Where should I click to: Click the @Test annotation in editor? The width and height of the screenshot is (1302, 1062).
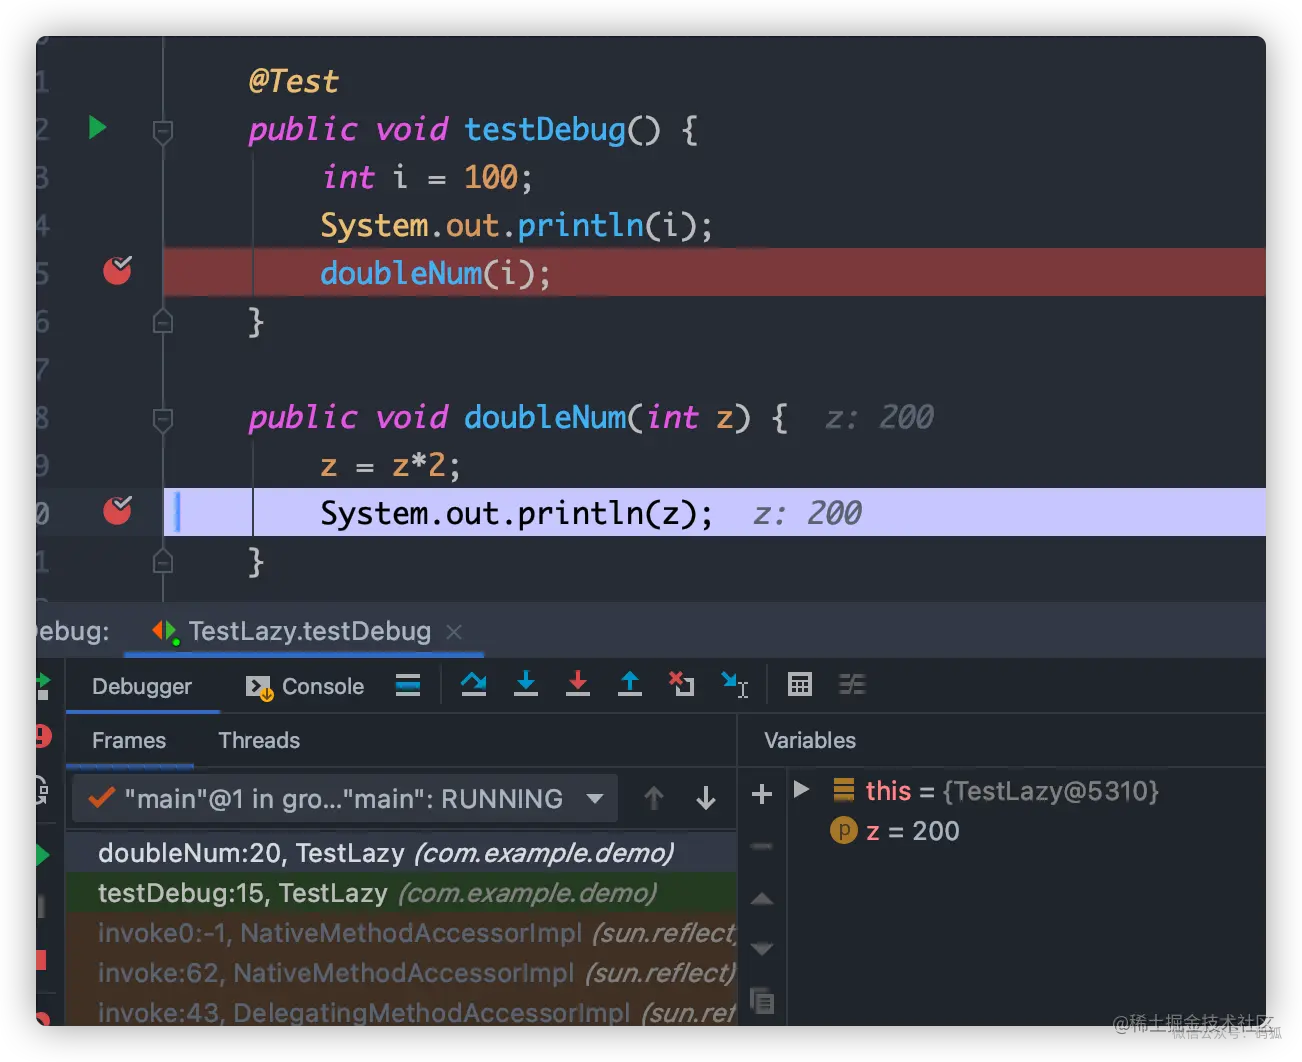click(x=293, y=81)
